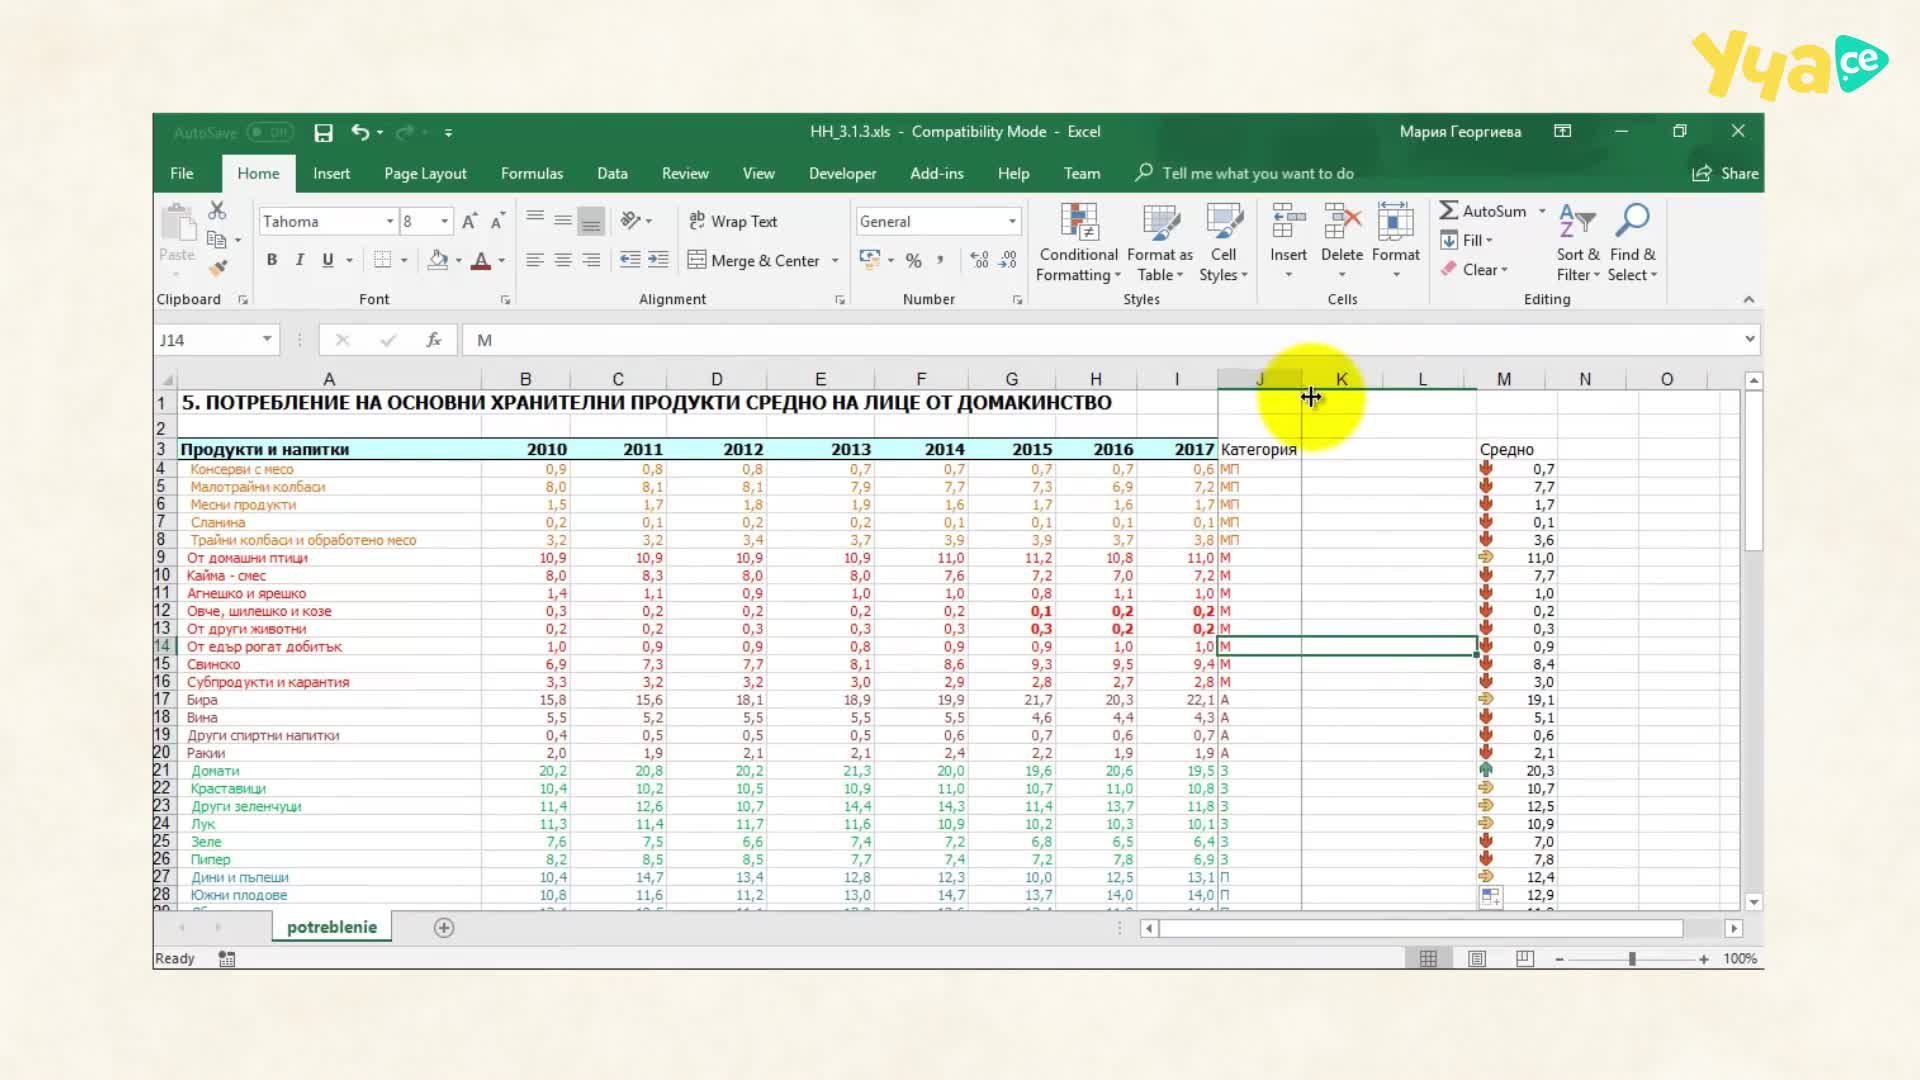Open Conditional Formatting

[1078, 243]
